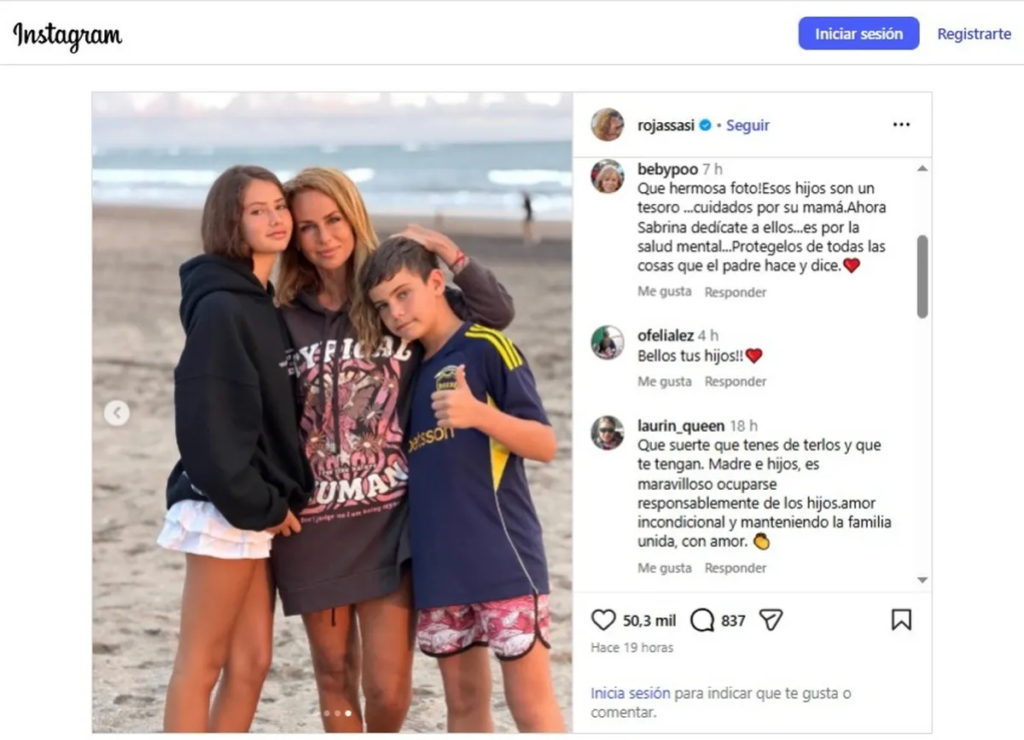
Task: Open the three-dot more options menu
Action: (901, 125)
